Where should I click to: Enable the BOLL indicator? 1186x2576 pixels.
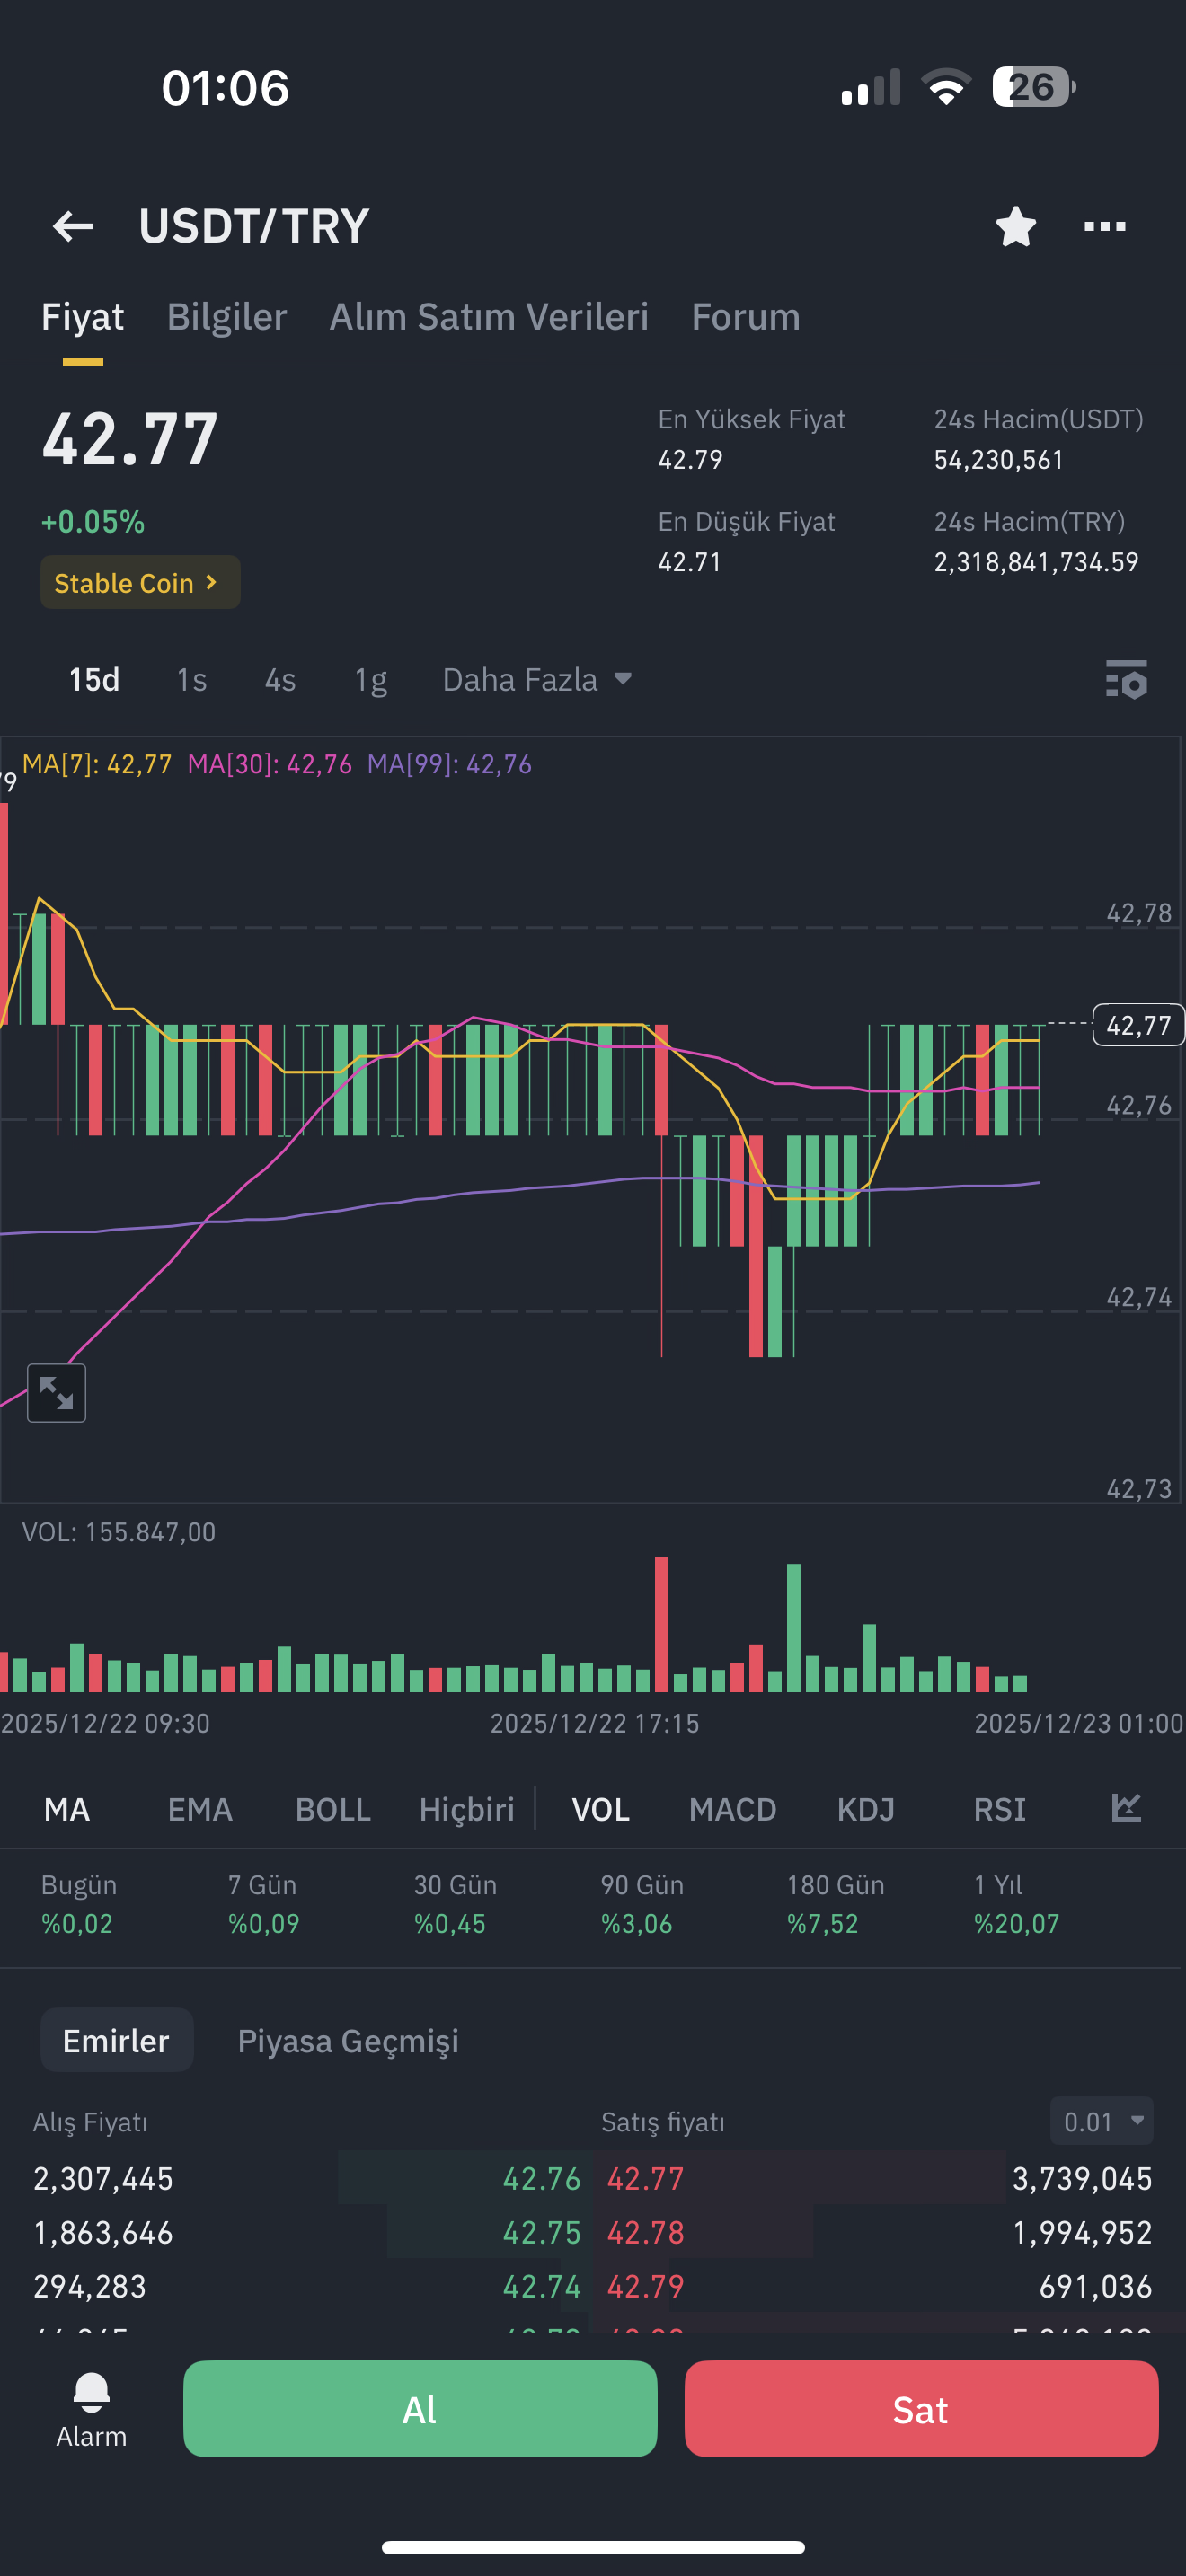pos(333,1809)
